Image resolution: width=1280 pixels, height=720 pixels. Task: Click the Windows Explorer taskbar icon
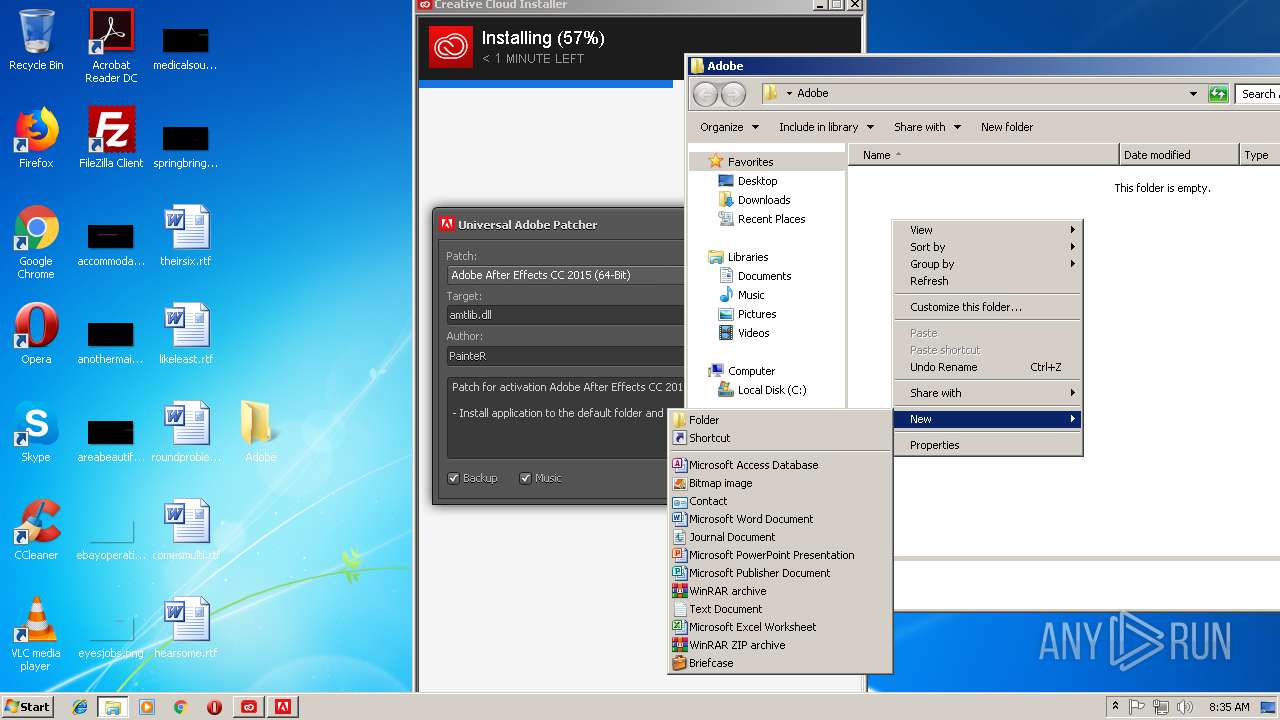tap(113, 707)
